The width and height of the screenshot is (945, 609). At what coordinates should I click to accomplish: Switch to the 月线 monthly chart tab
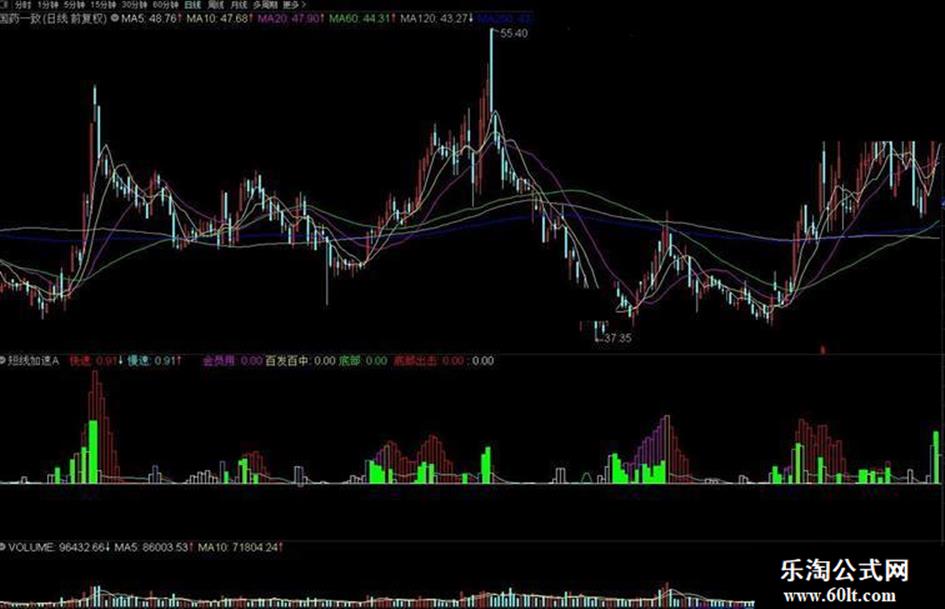tap(239, 5)
